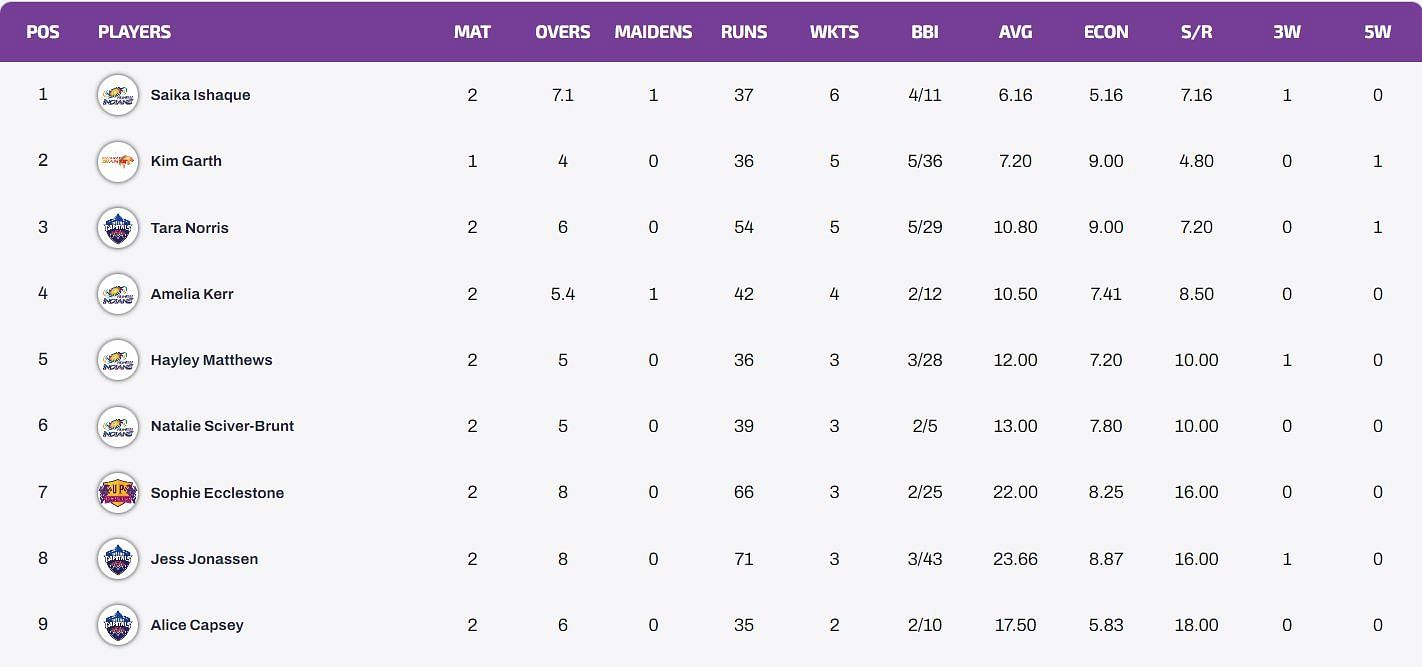Click Amelia Kerr's team logo icon
This screenshot has width=1422, height=667.
(118, 294)
